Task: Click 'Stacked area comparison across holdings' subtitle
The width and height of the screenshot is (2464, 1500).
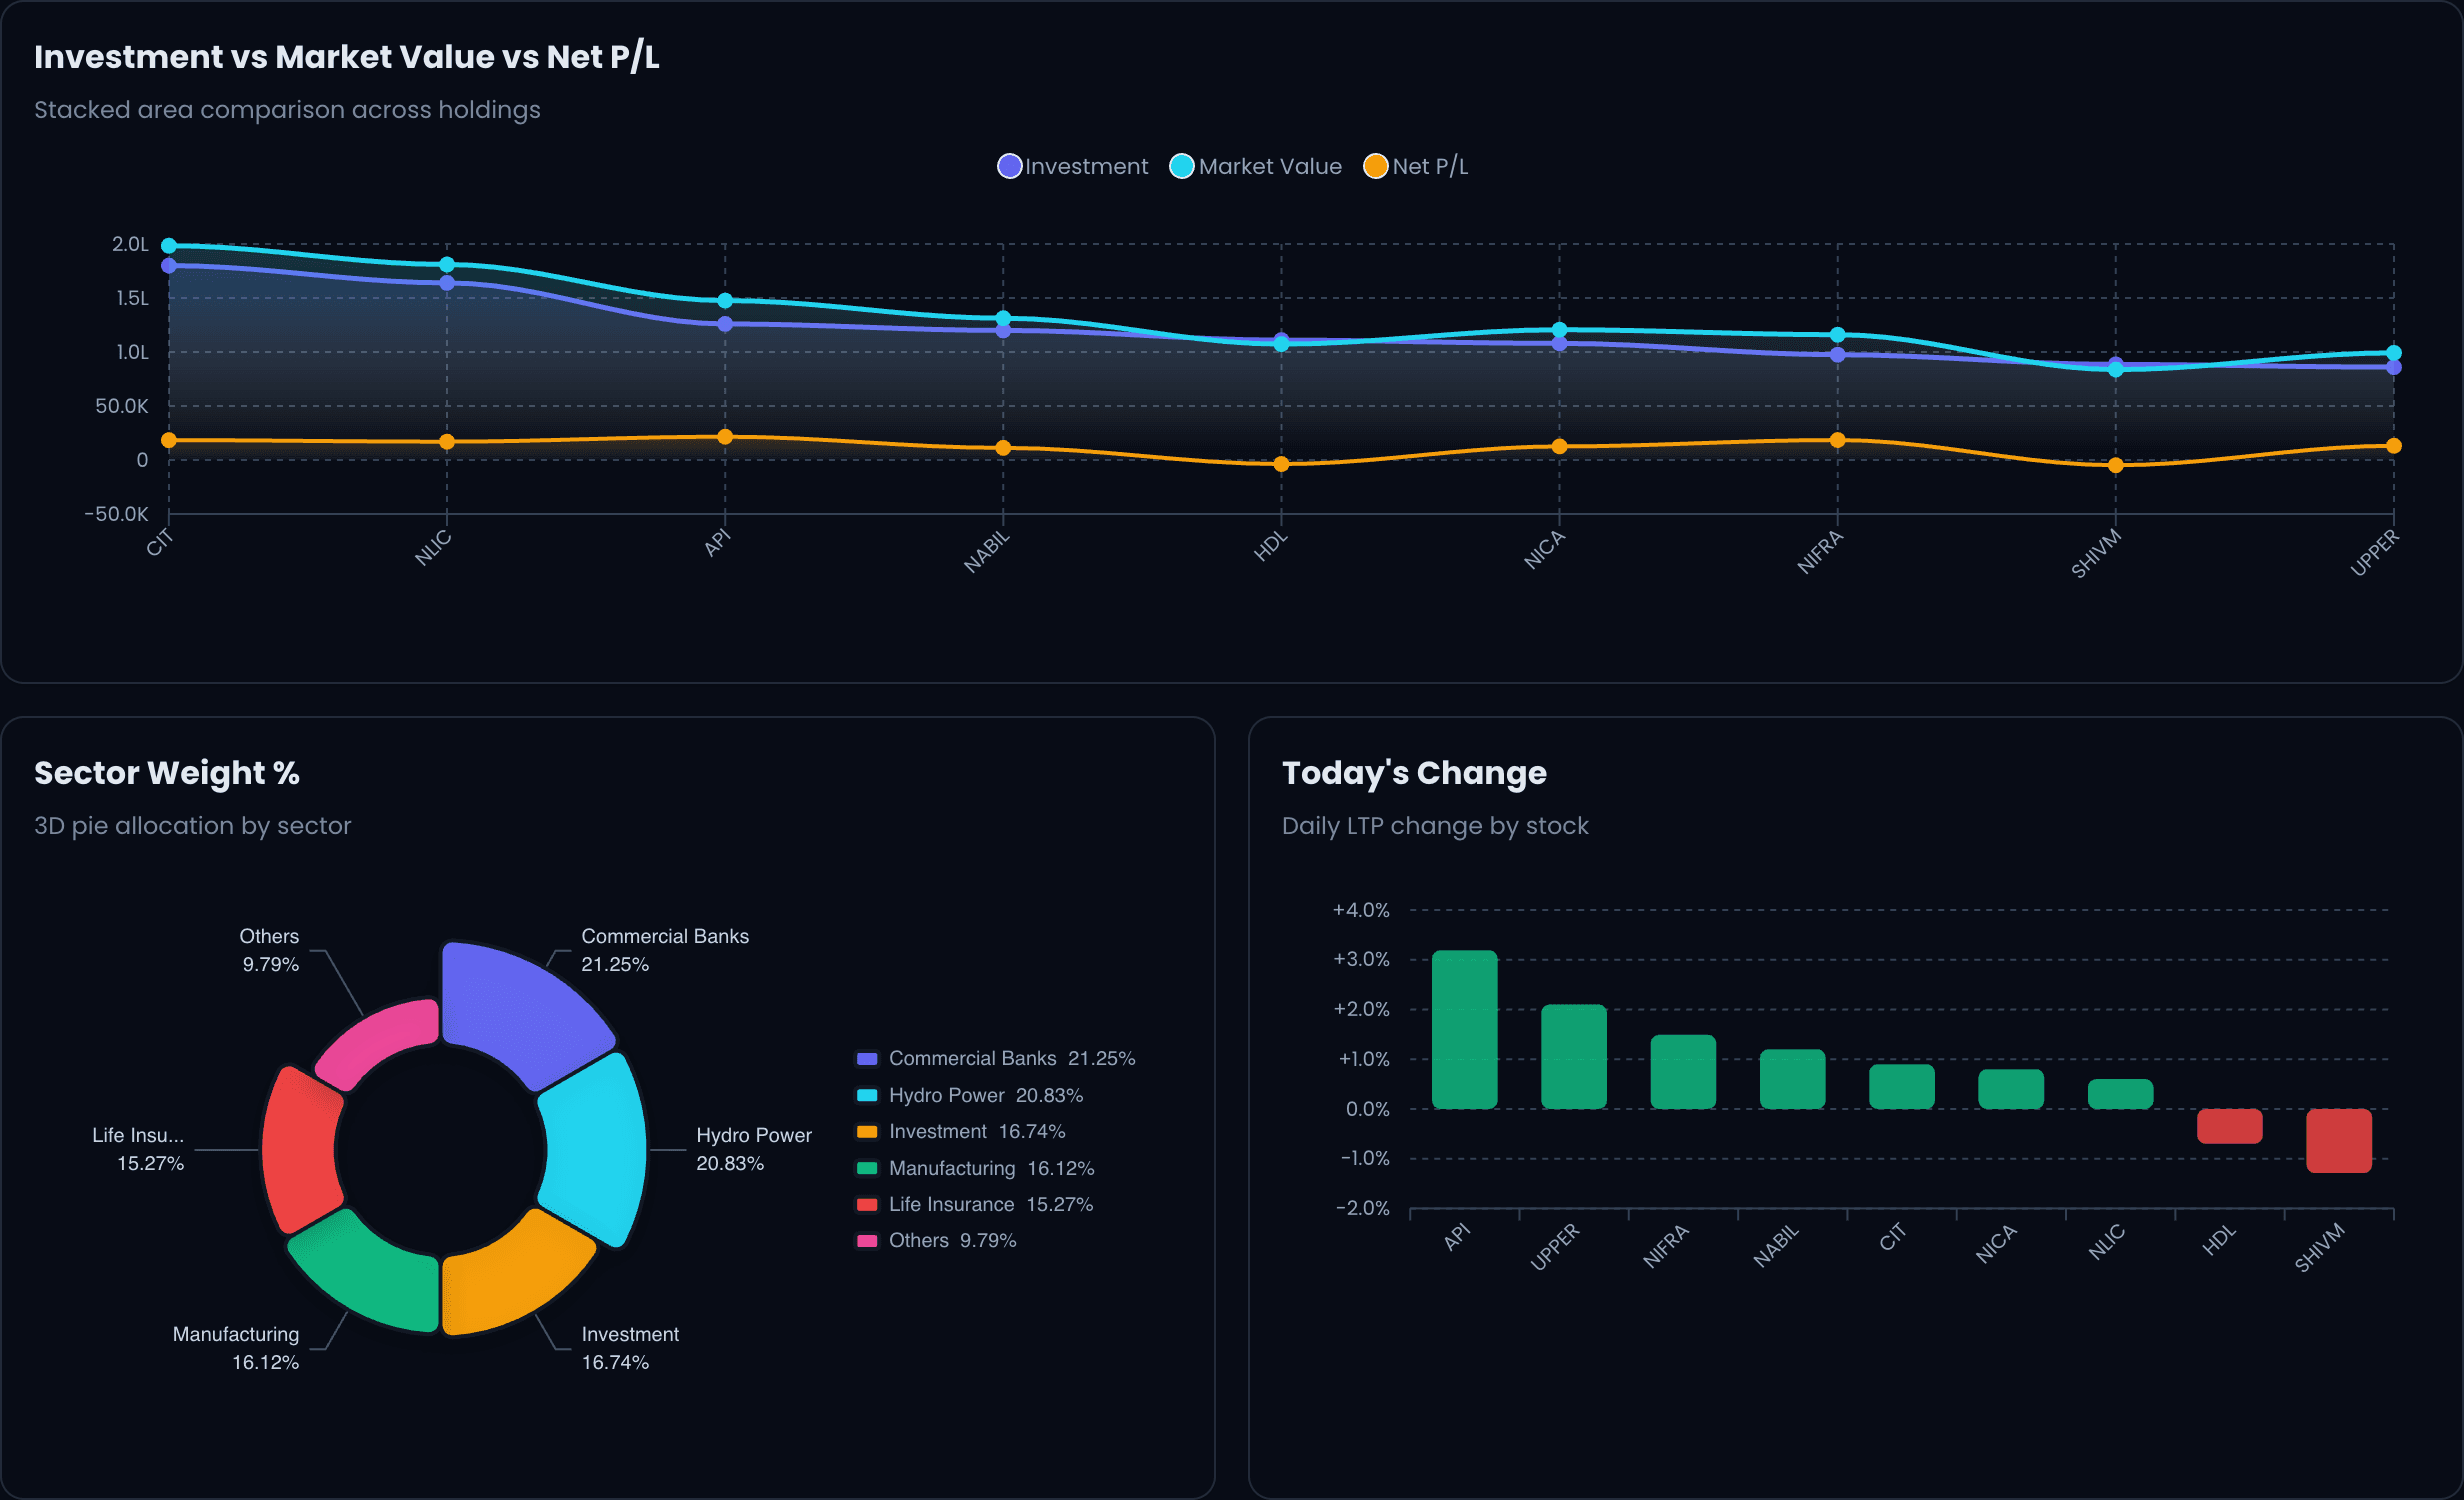Action: coord(287,110)
